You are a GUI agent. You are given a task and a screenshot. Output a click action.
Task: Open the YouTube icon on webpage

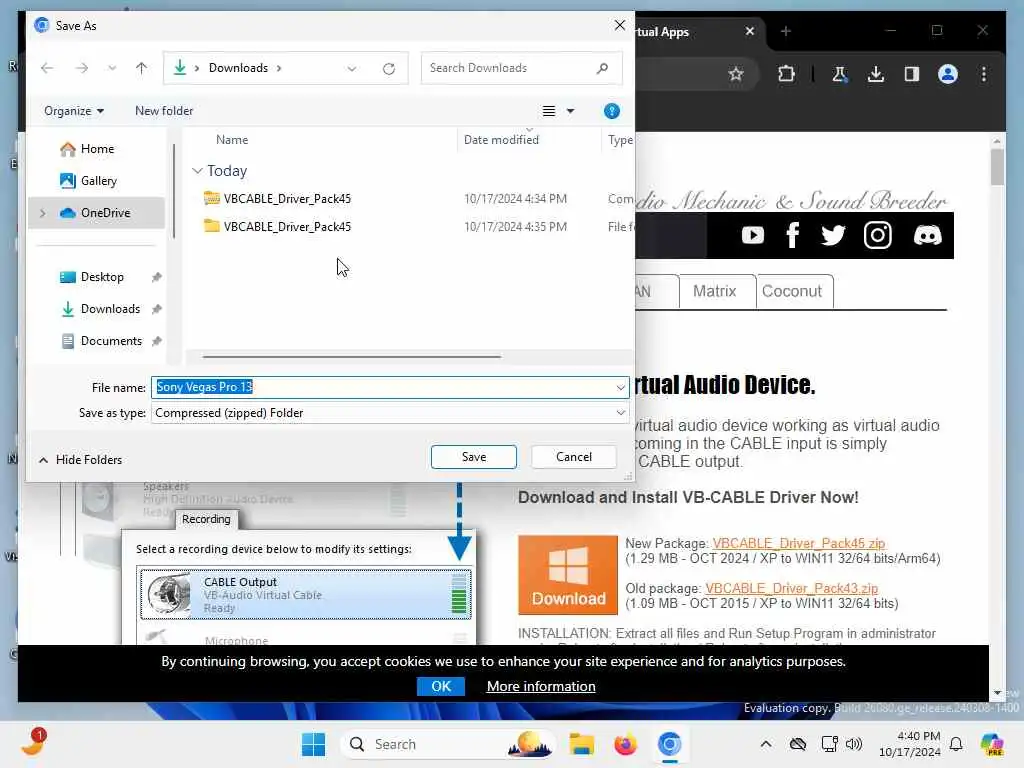pyautogui.click(x=753, y=235)
